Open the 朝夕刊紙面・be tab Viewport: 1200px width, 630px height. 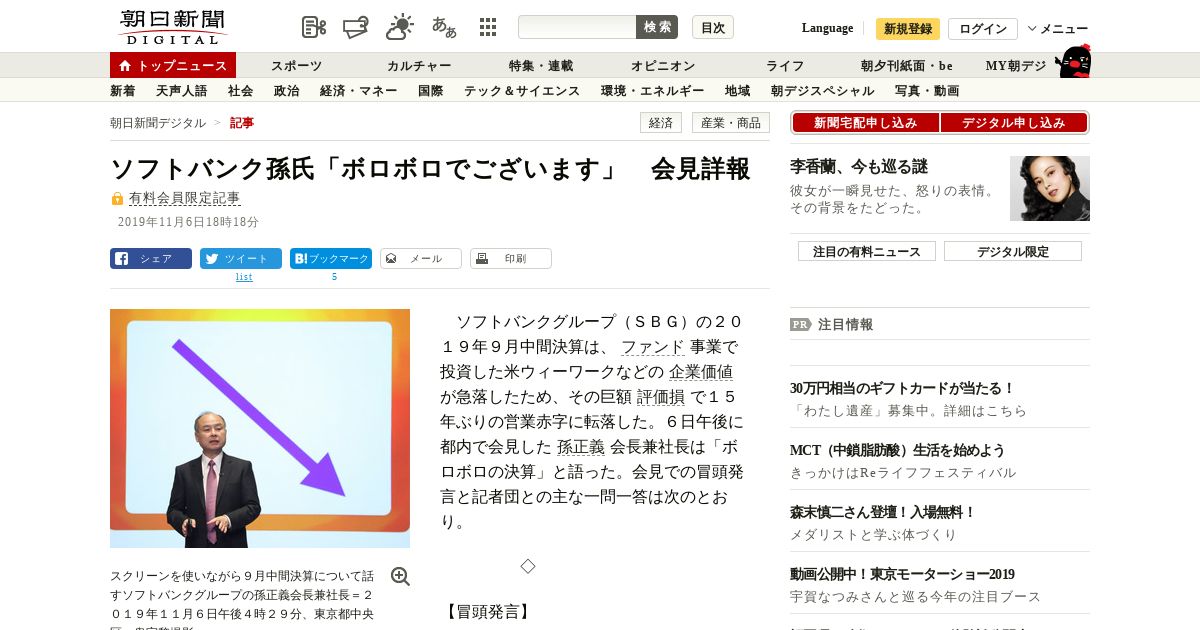(907, 66)
